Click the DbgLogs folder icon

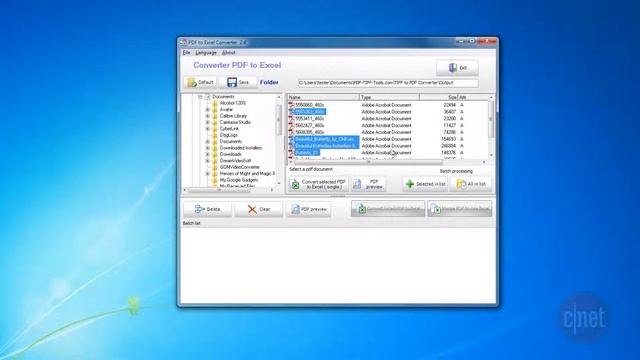215,135
